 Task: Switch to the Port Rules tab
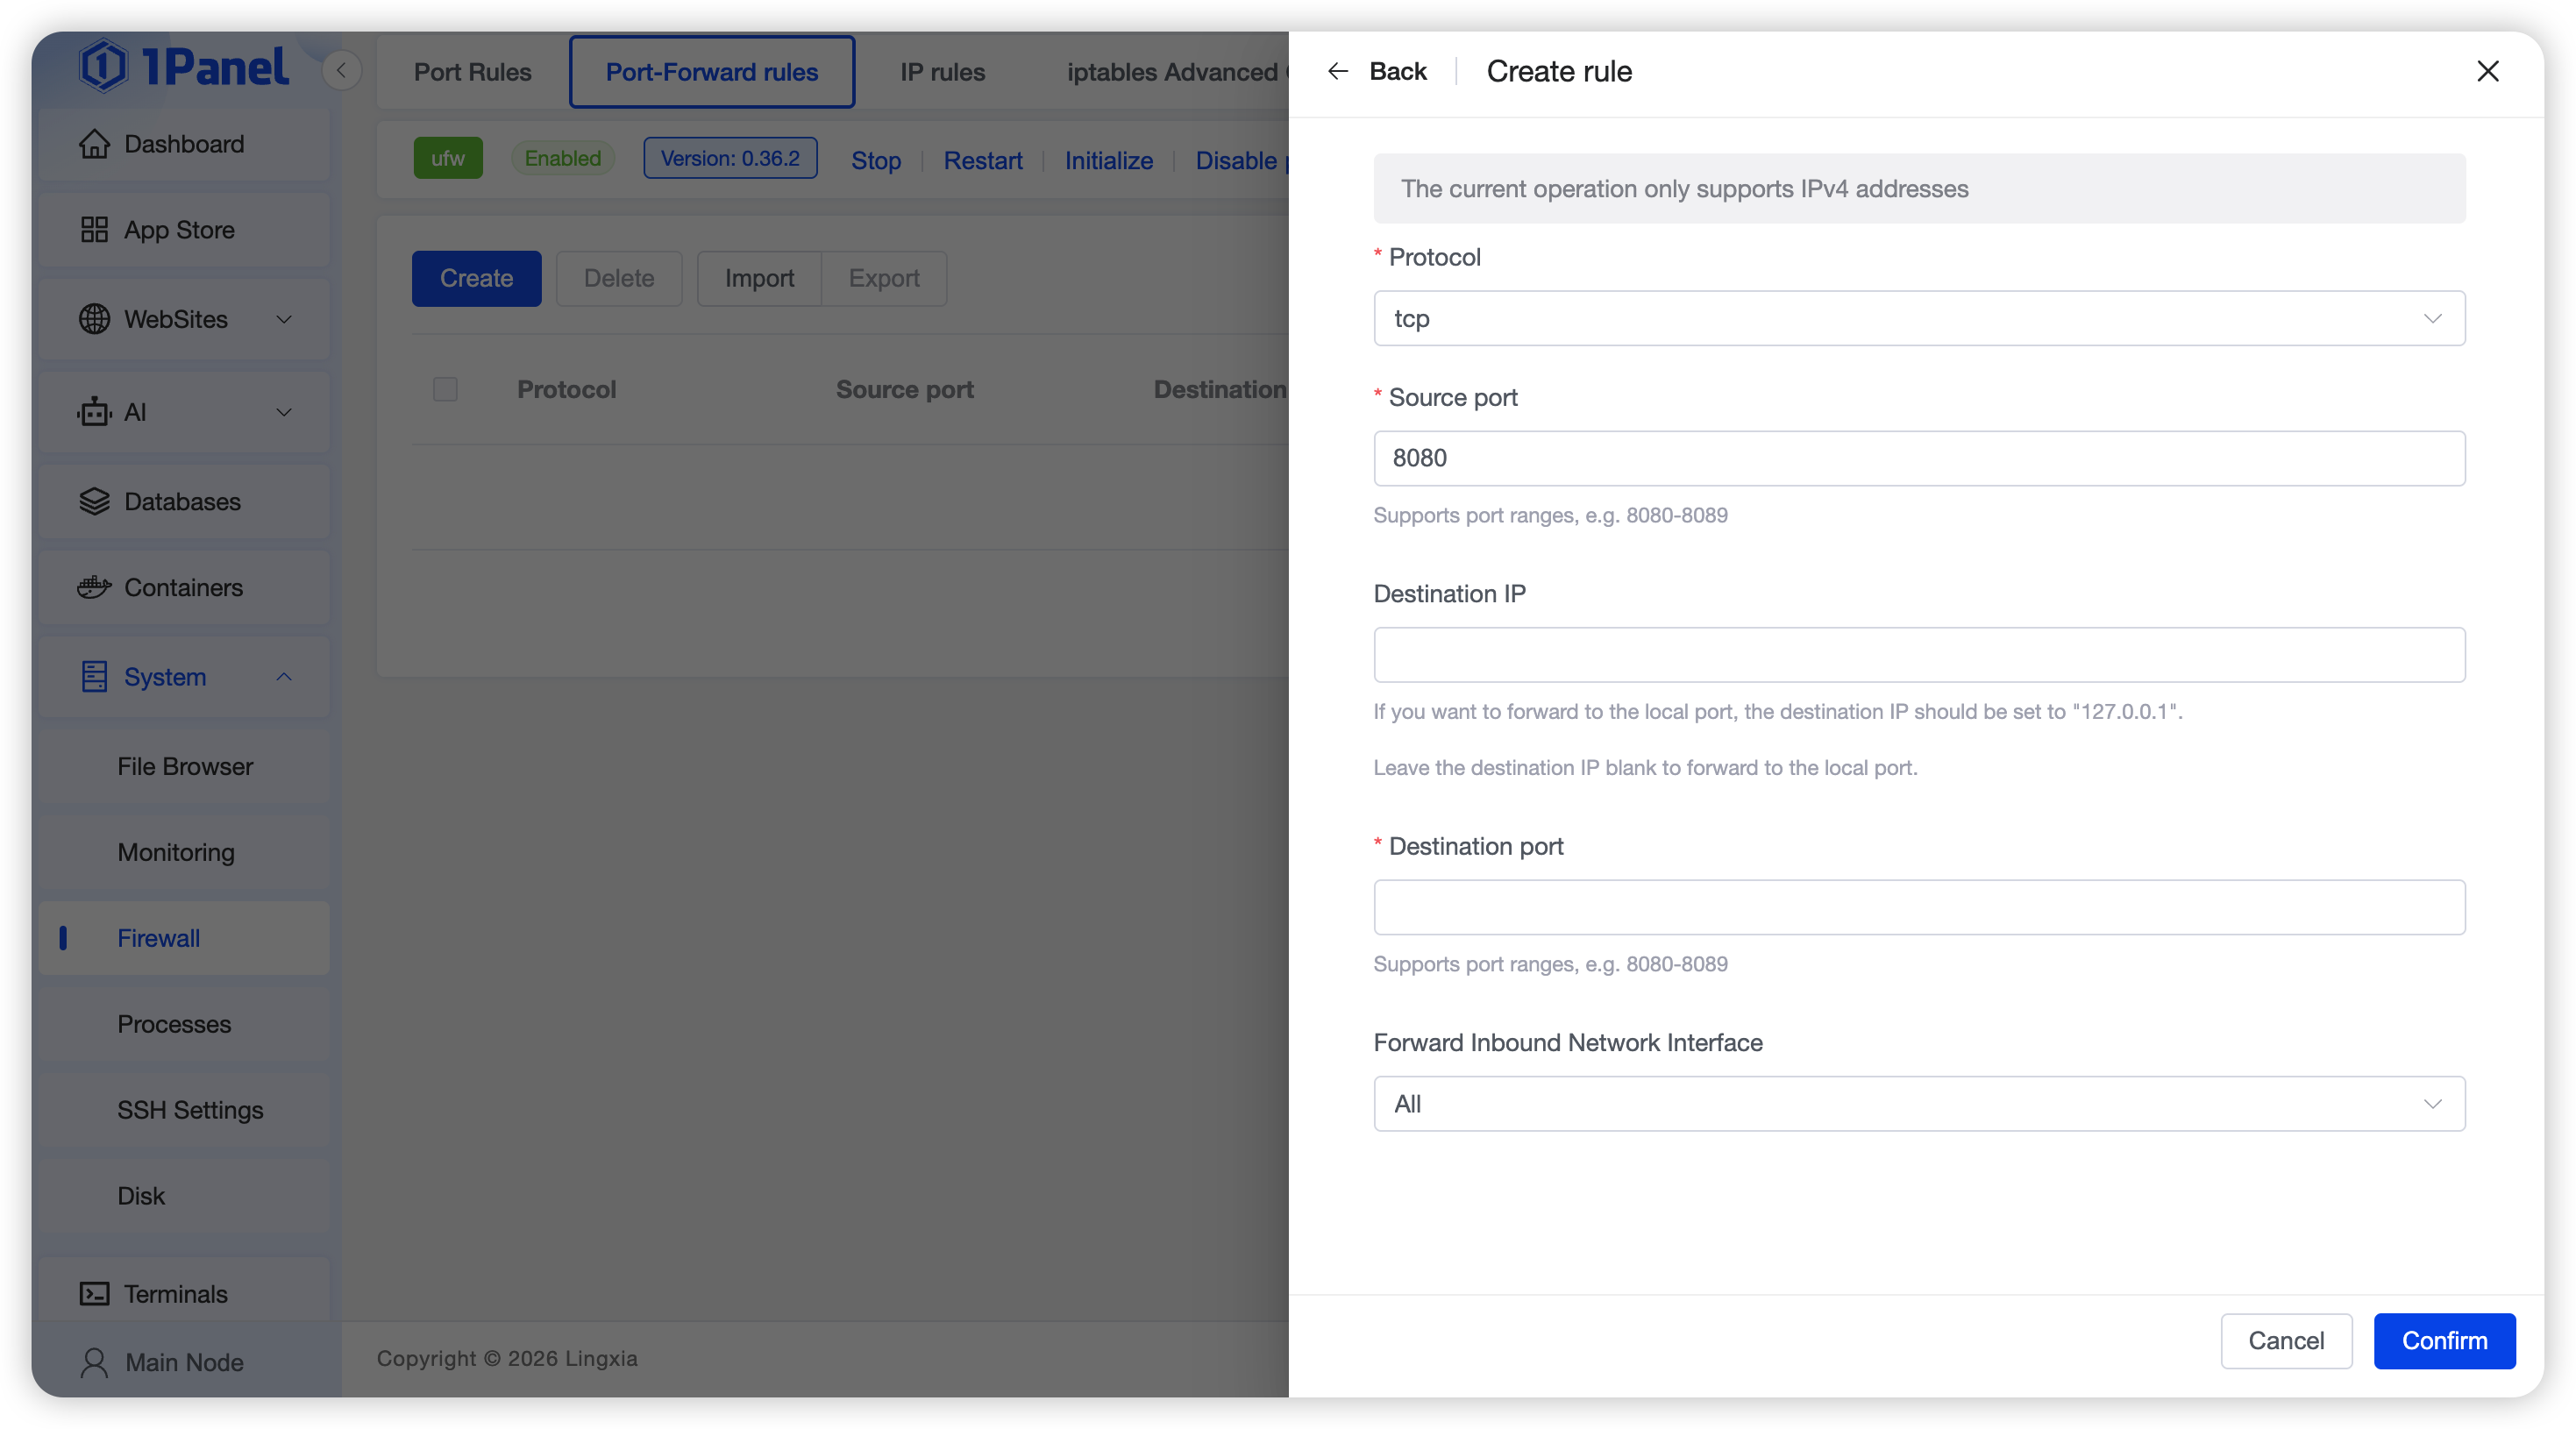[472, 72]
